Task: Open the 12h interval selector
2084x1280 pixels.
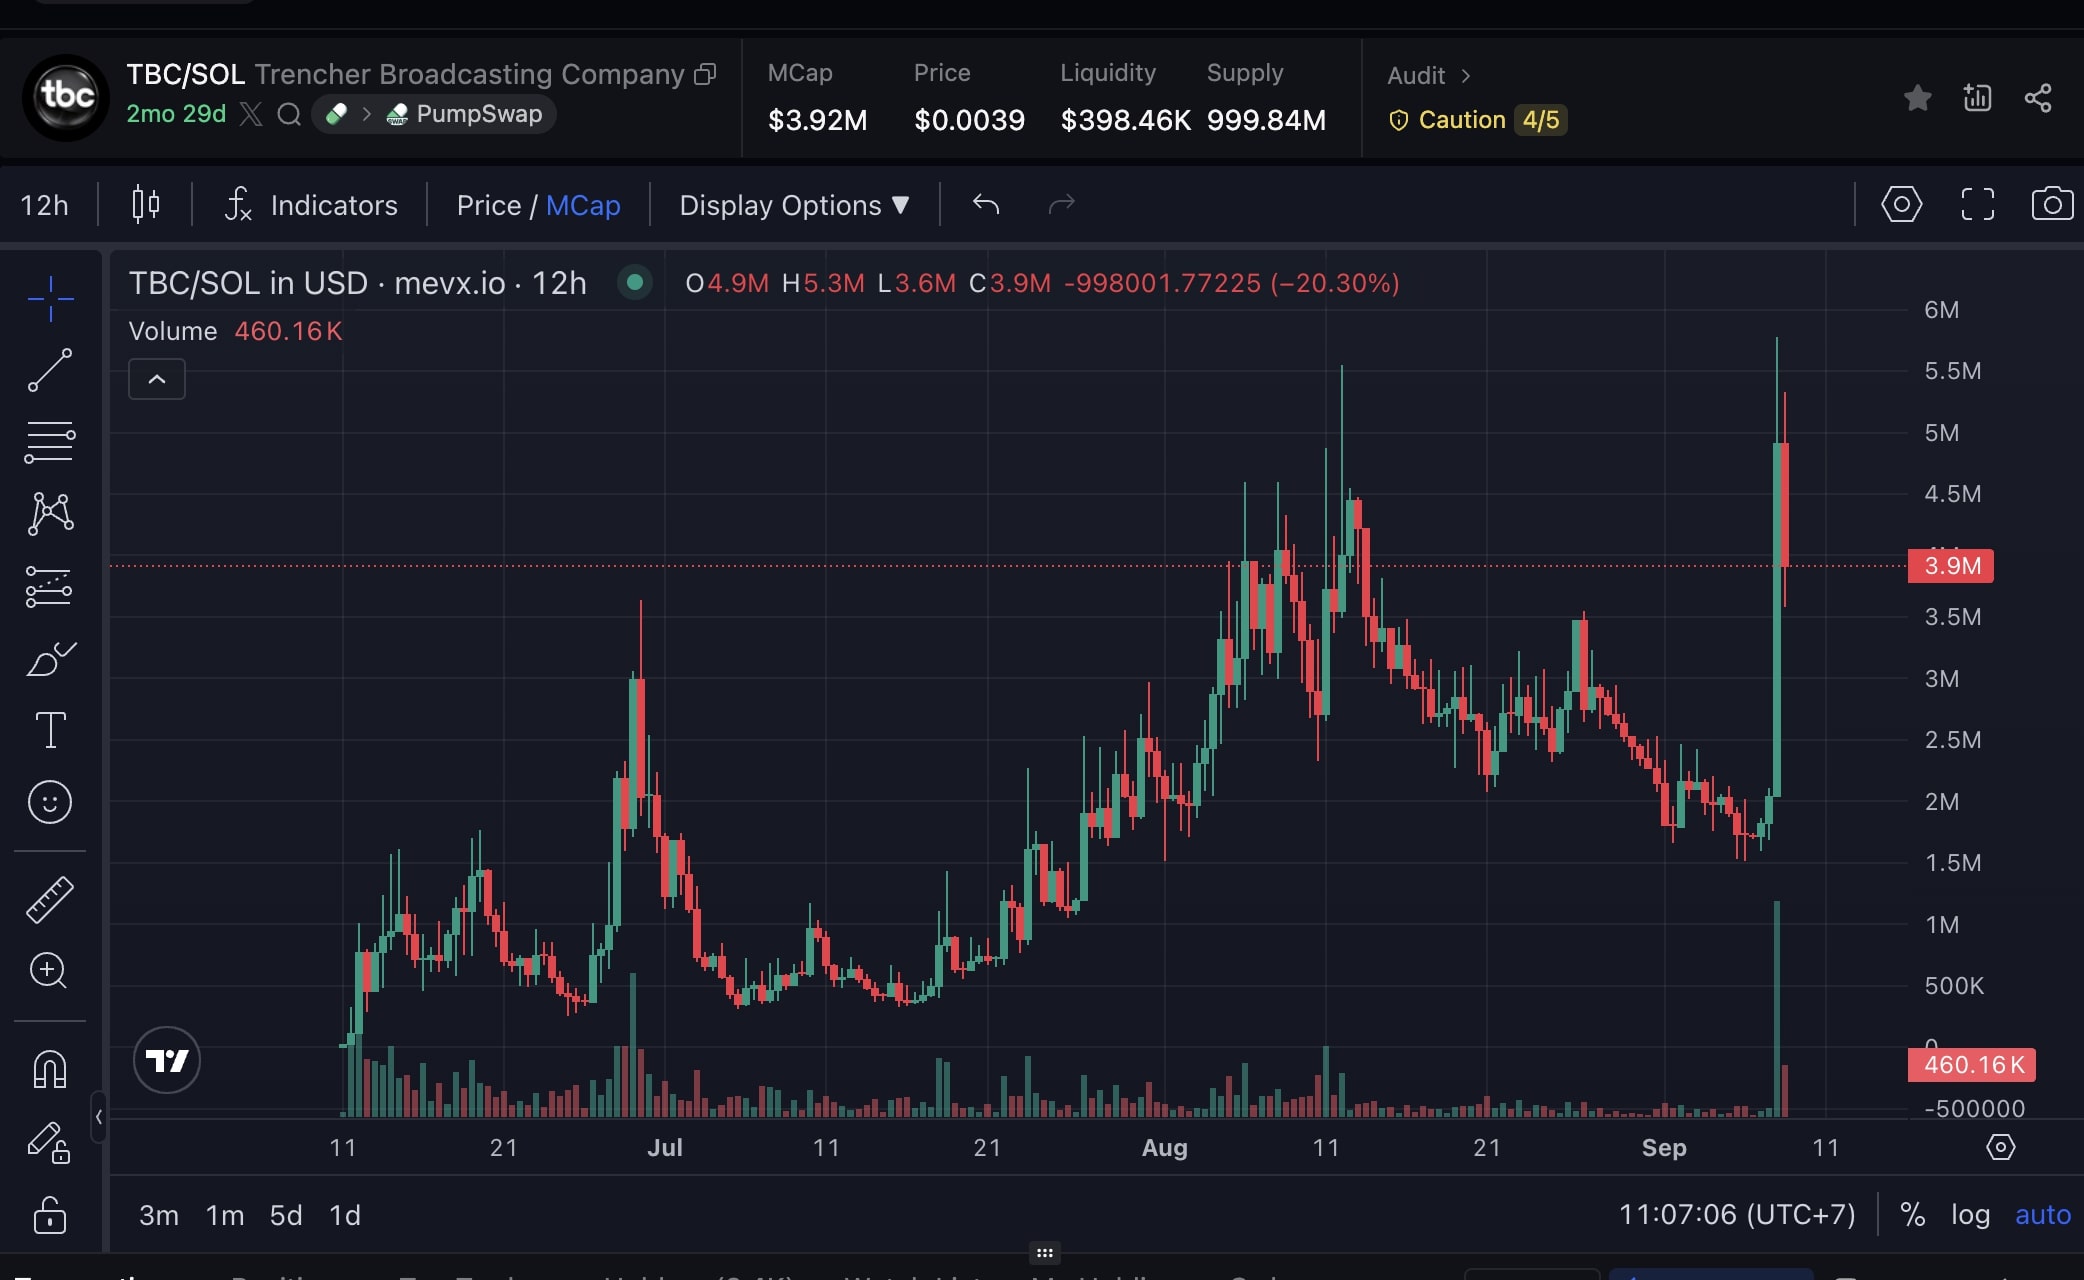Action: click(x=44, y=205)
